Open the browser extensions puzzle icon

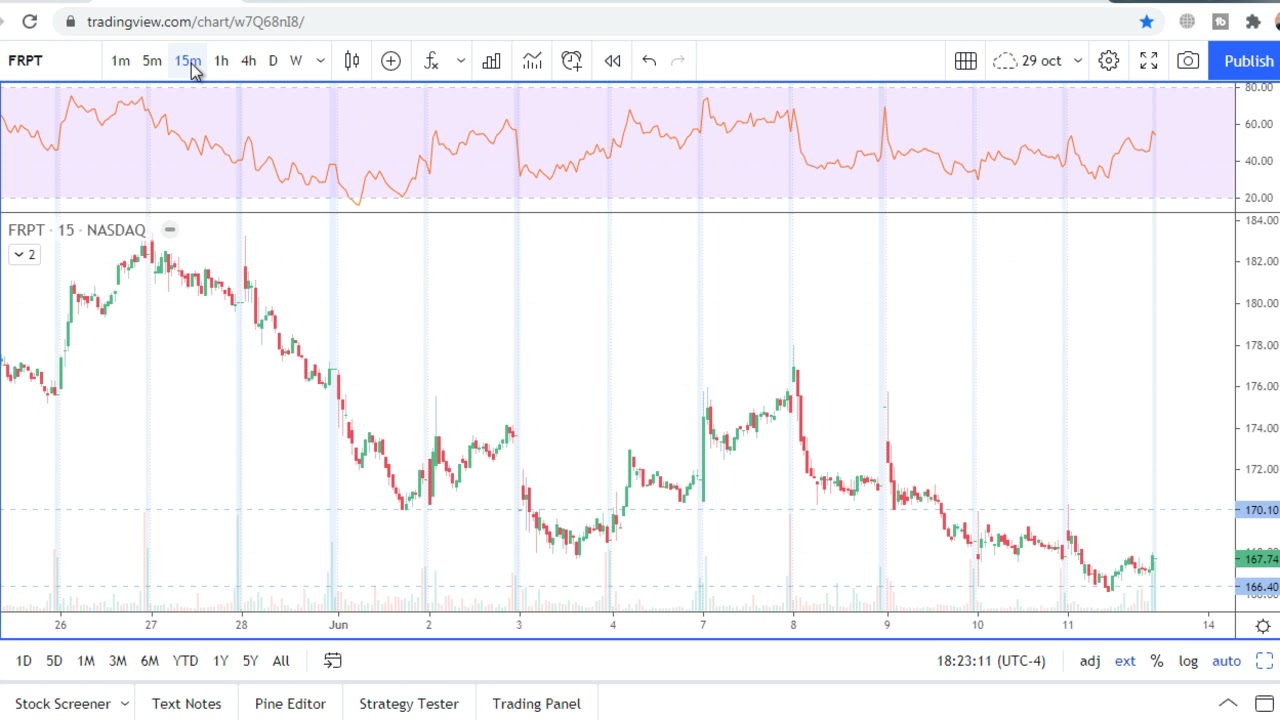1253,21
